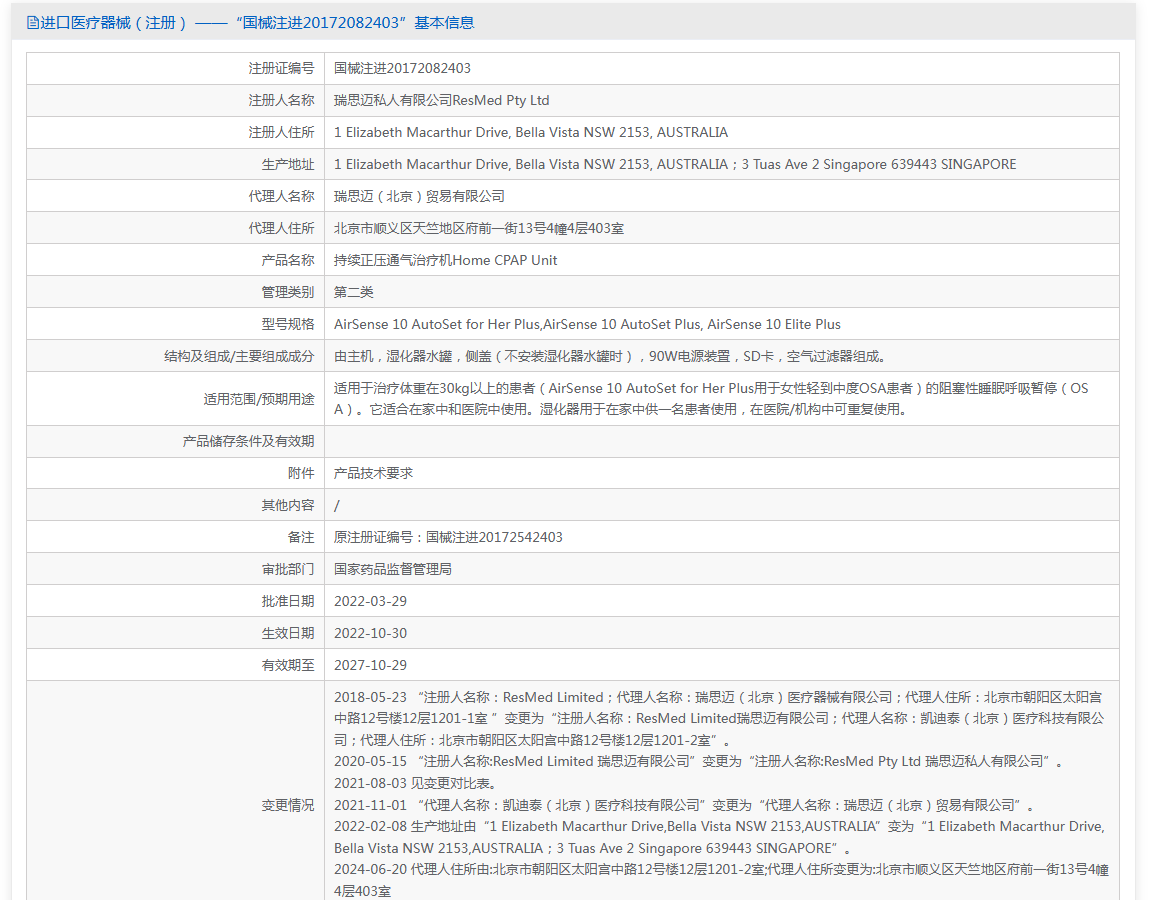The image size is (1162, 900).
Task: Click the 管理类别 row label
Action: point(288,292)
